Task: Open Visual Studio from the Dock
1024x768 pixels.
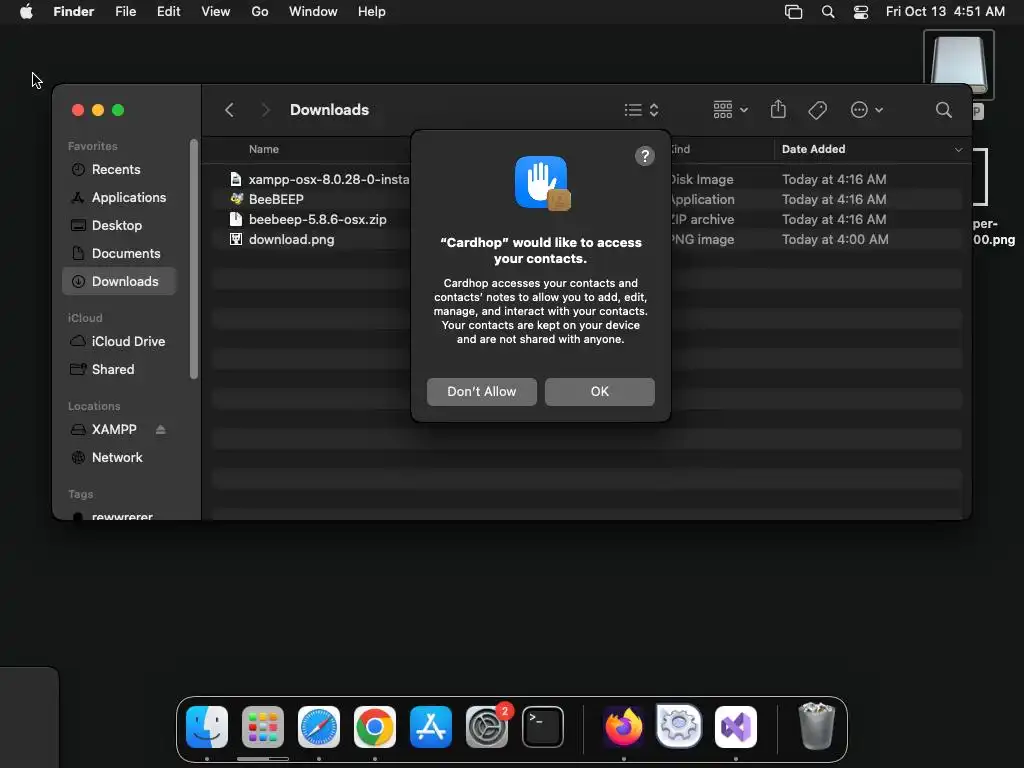Action: click(736, 727)
